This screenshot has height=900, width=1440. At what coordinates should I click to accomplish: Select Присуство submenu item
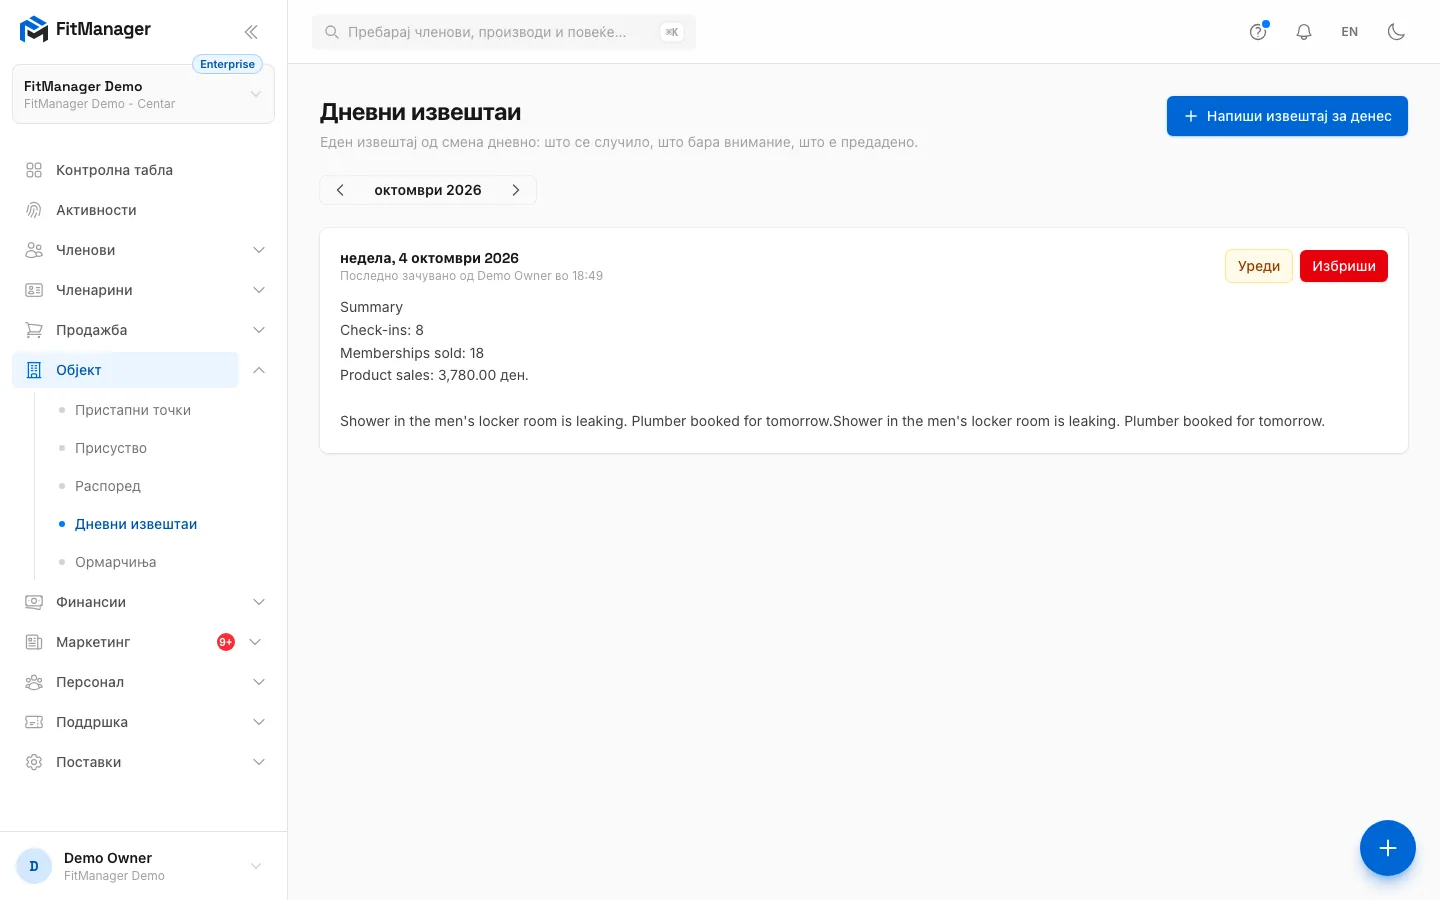pos(111,448)
